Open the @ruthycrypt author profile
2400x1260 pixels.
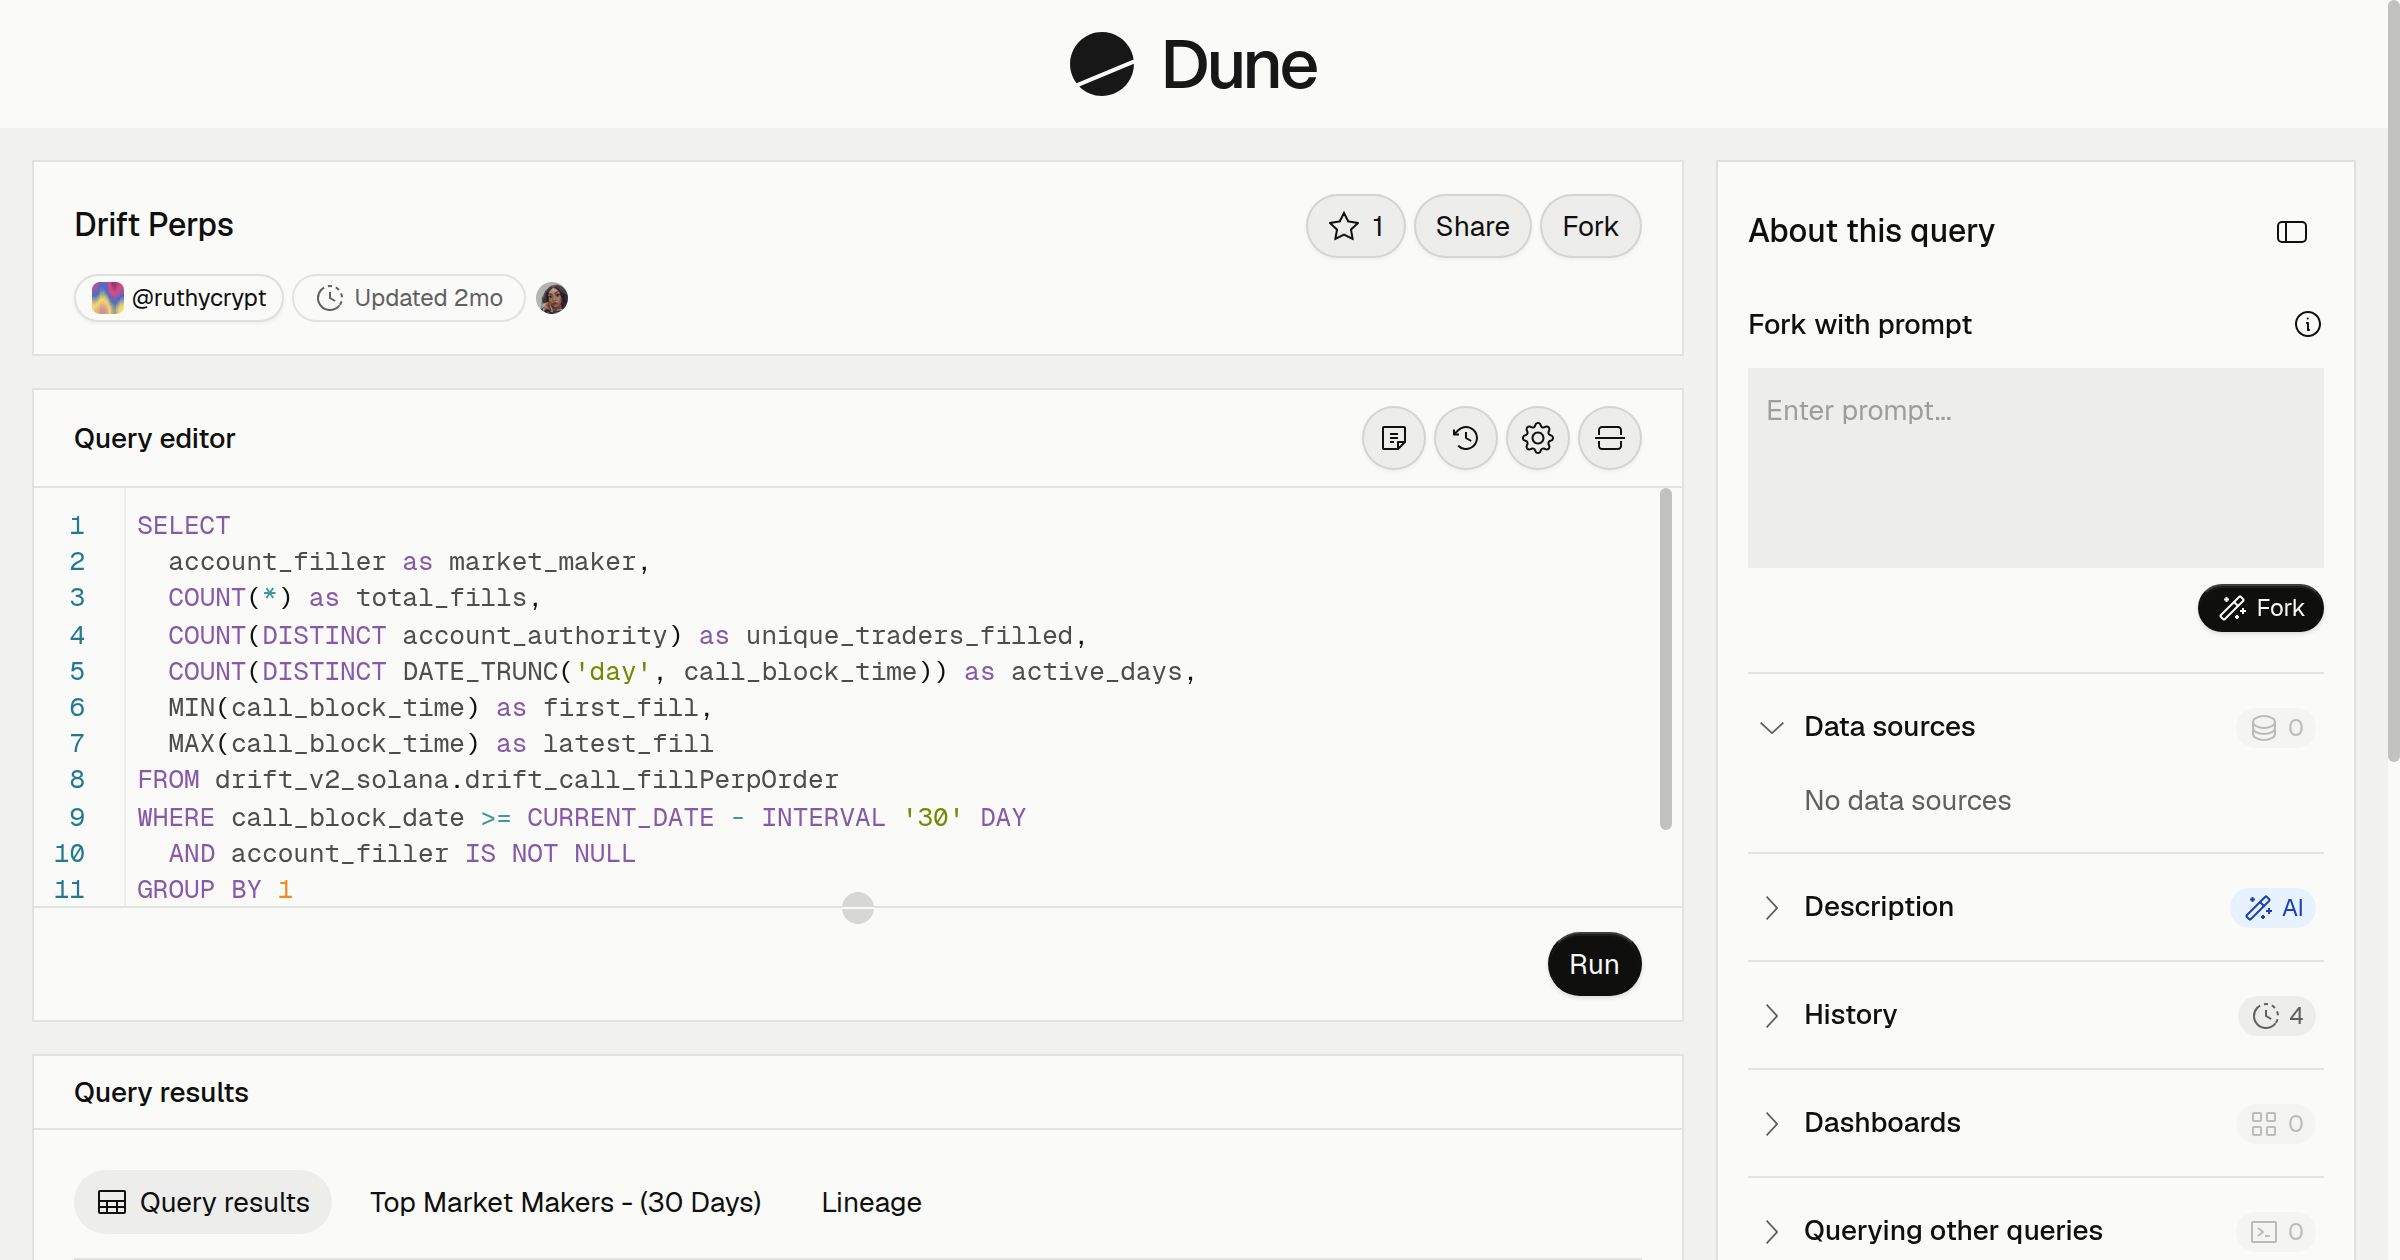[179, 298]
